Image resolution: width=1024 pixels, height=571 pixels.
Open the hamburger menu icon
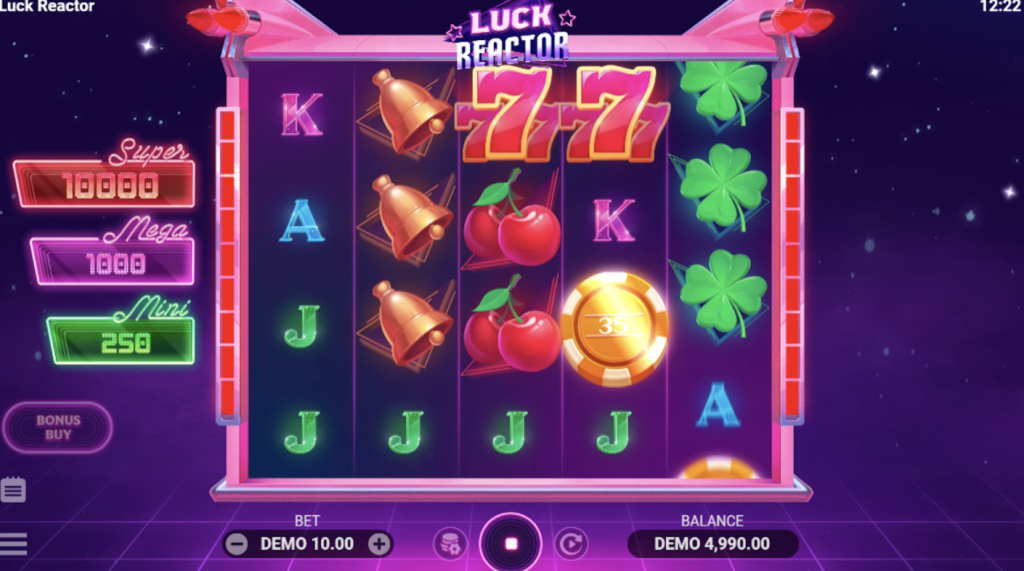coord(13,544)
